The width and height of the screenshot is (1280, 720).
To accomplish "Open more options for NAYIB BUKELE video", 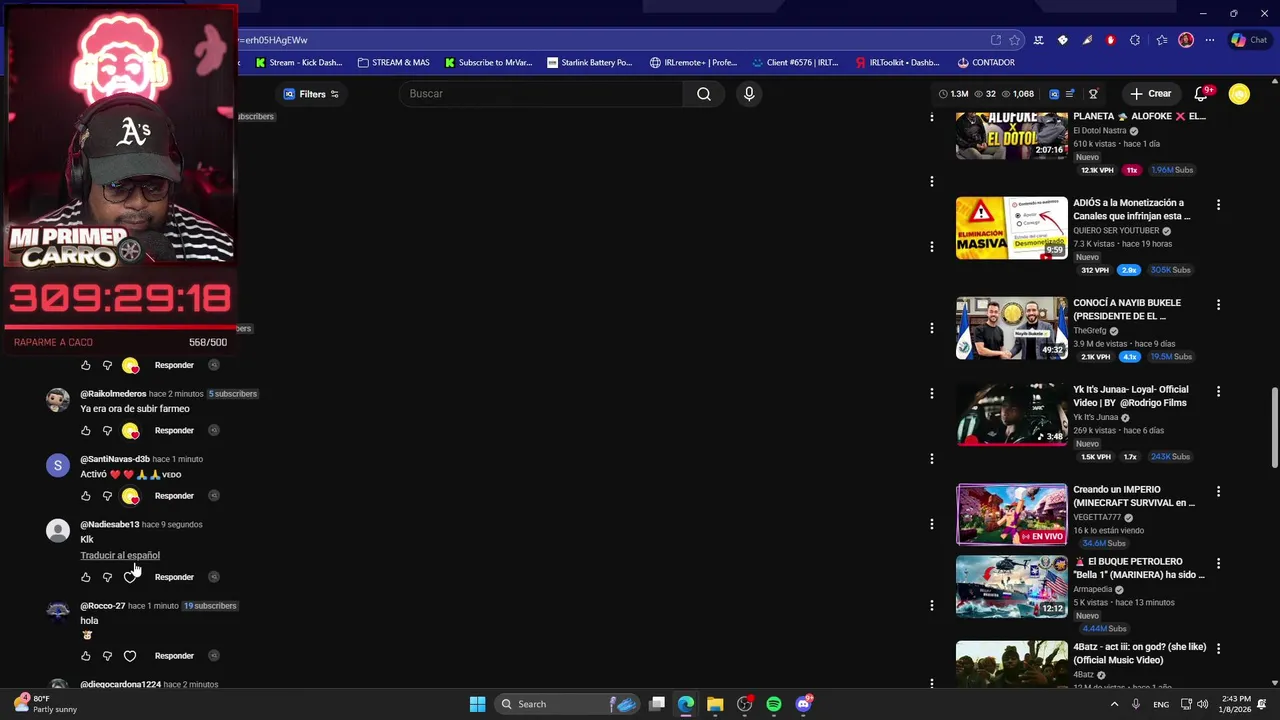I will 1218,304.
